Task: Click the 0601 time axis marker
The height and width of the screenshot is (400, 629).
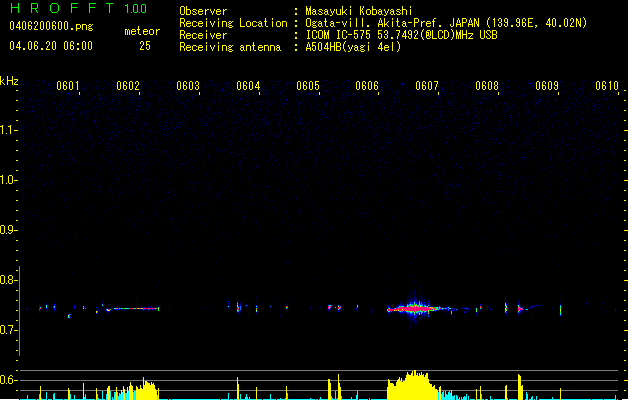Action: click(67, 86)
